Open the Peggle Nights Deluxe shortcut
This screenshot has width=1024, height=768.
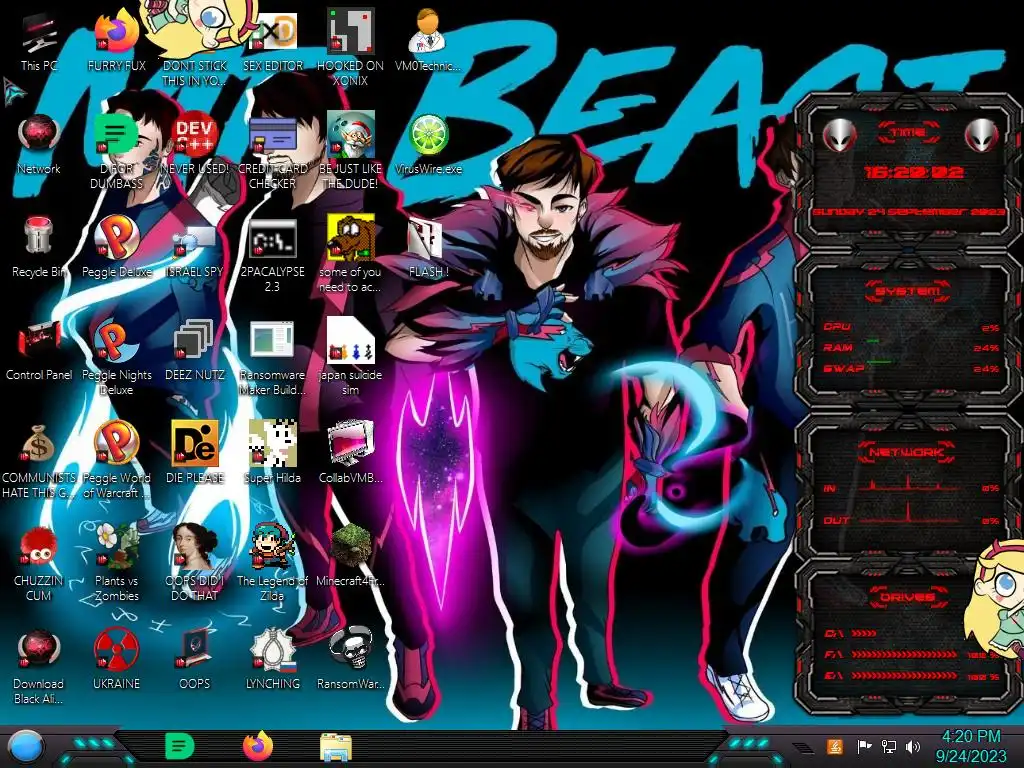(116, 358)
